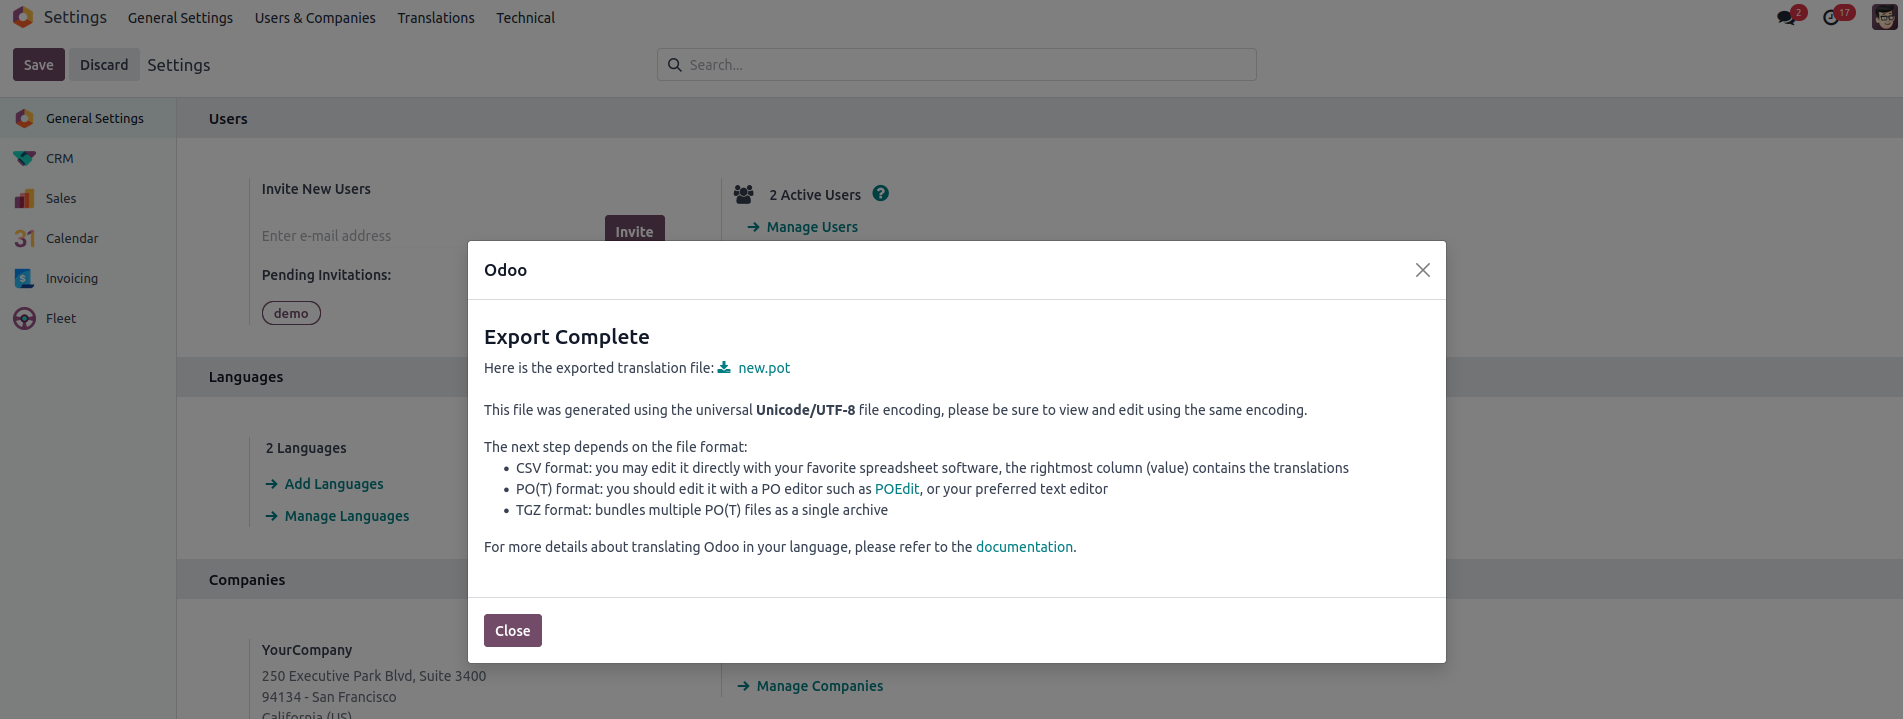
Task: Open the documentation link
Action: pyautogui.click(x=1024, y=547)
